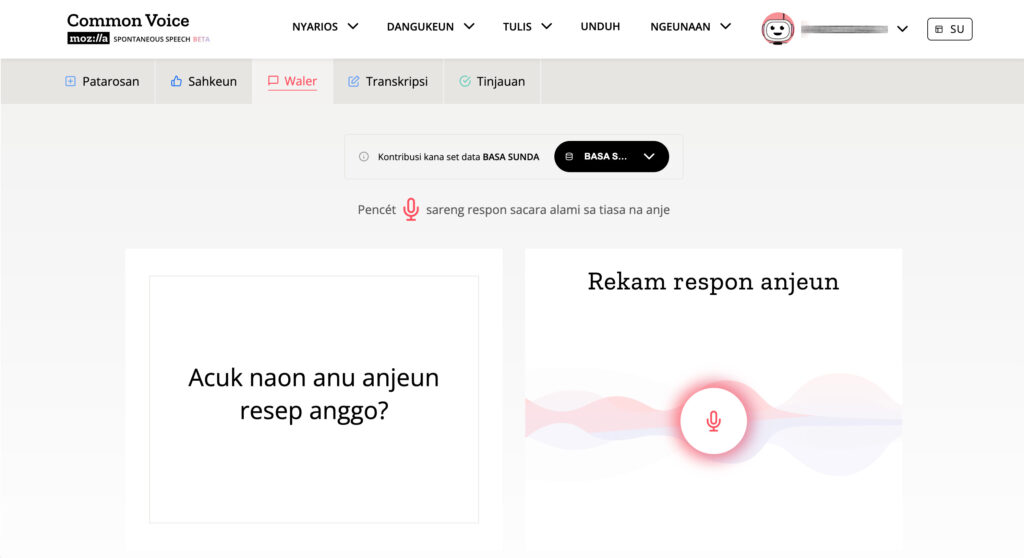Click the database icon in Basa Sunda selector
Screen dimensions: 1024x558
pos(570,157)
